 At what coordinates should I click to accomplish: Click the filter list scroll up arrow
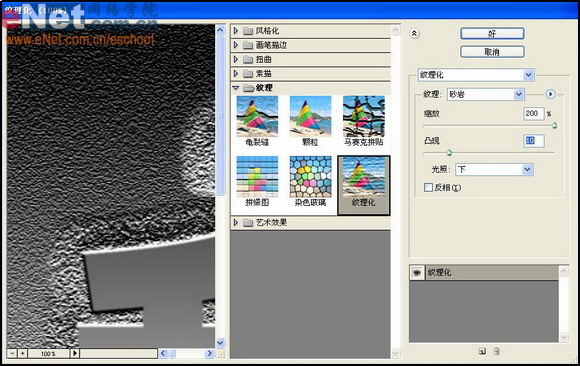pos(395,30)
